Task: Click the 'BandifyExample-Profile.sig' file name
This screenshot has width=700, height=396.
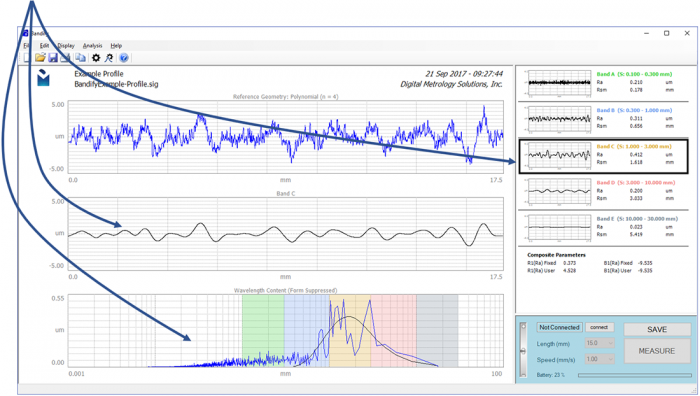Action: pos(116,84)
